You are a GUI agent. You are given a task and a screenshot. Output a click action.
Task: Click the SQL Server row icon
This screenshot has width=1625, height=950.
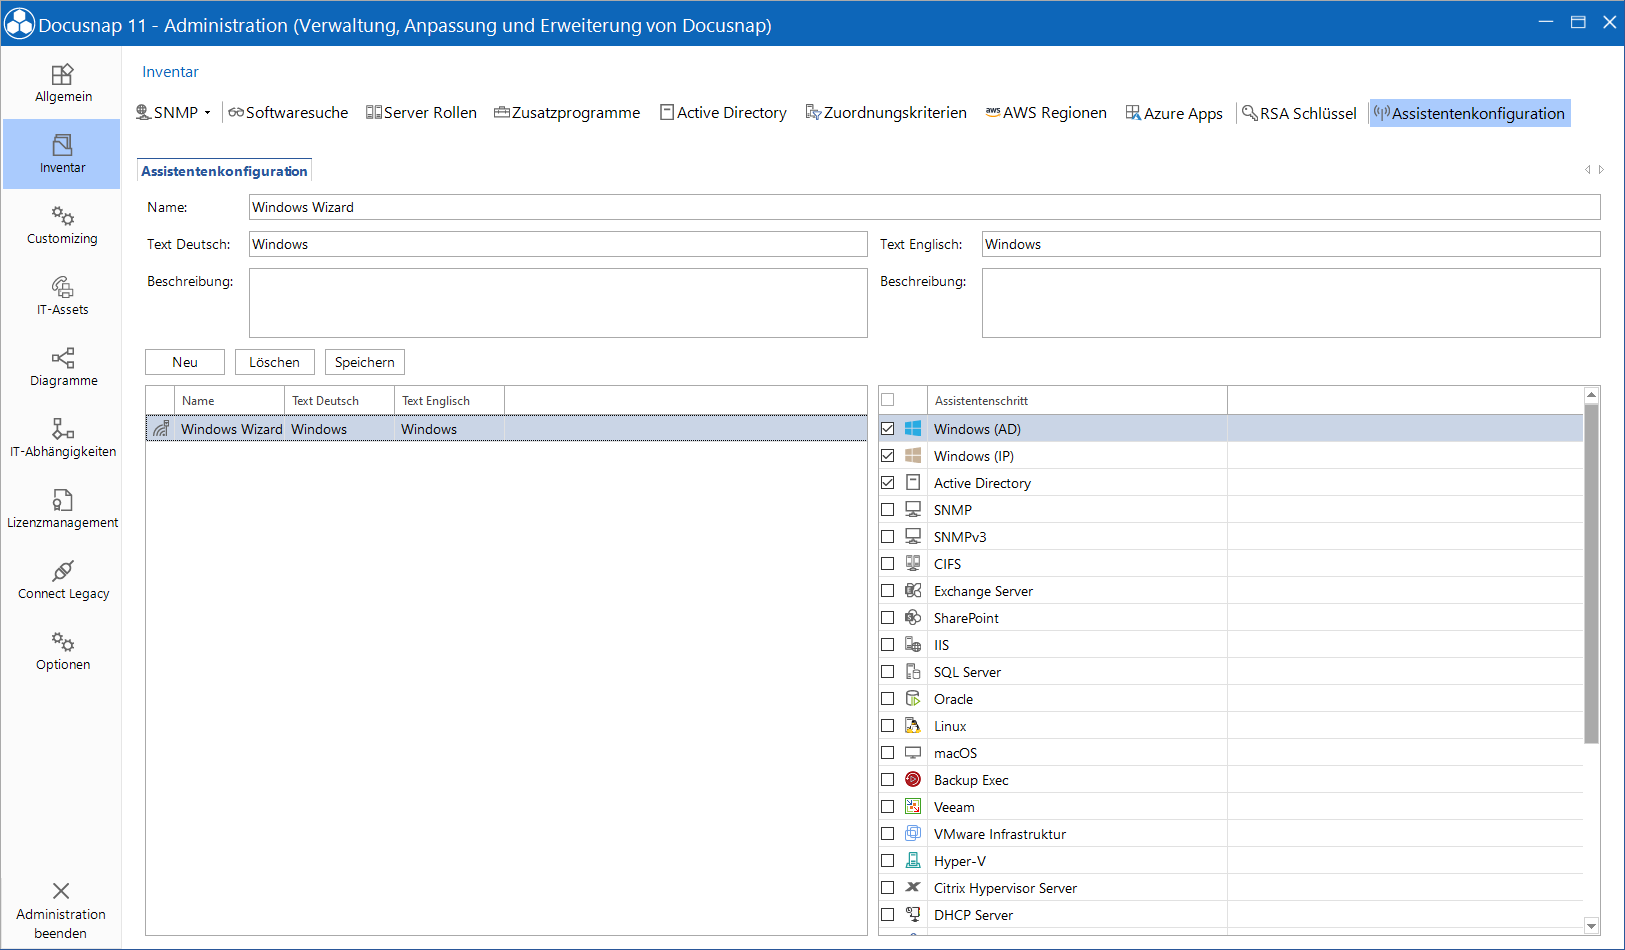[913, 672]
